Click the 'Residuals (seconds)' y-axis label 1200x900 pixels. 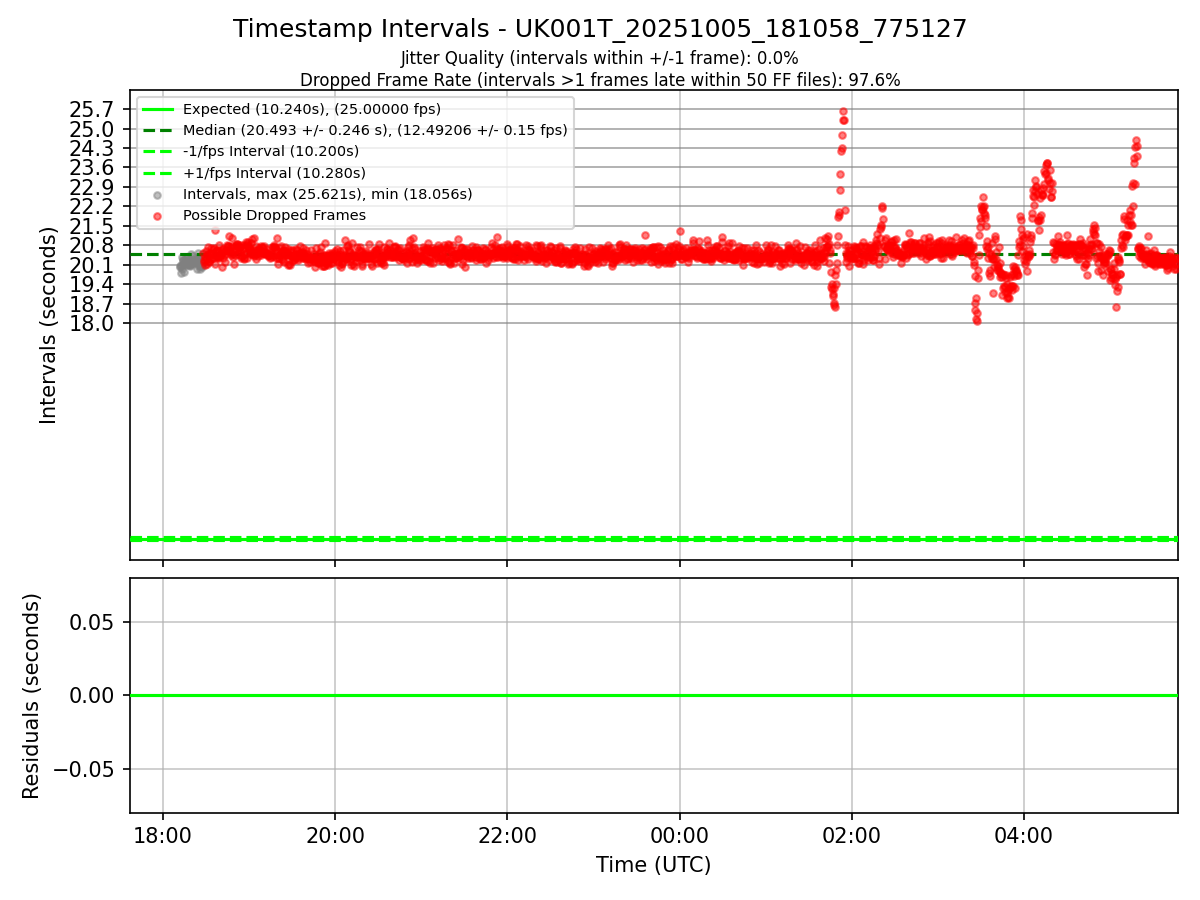point(32,696)
